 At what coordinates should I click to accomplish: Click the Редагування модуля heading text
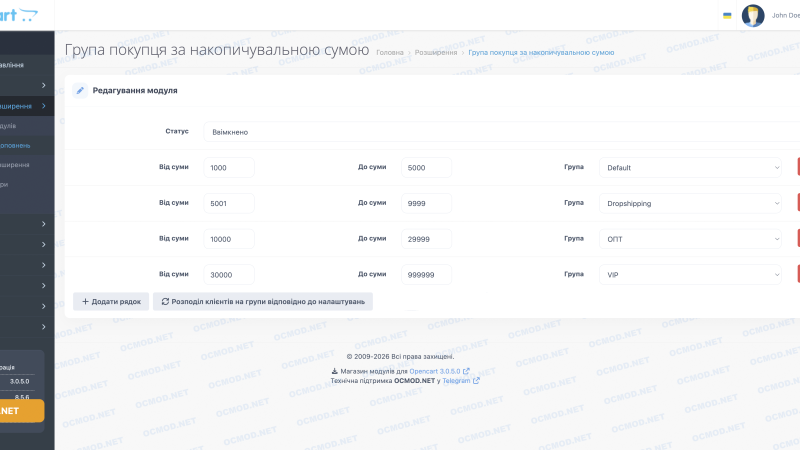pyautogui.click(x=135, y=90)
